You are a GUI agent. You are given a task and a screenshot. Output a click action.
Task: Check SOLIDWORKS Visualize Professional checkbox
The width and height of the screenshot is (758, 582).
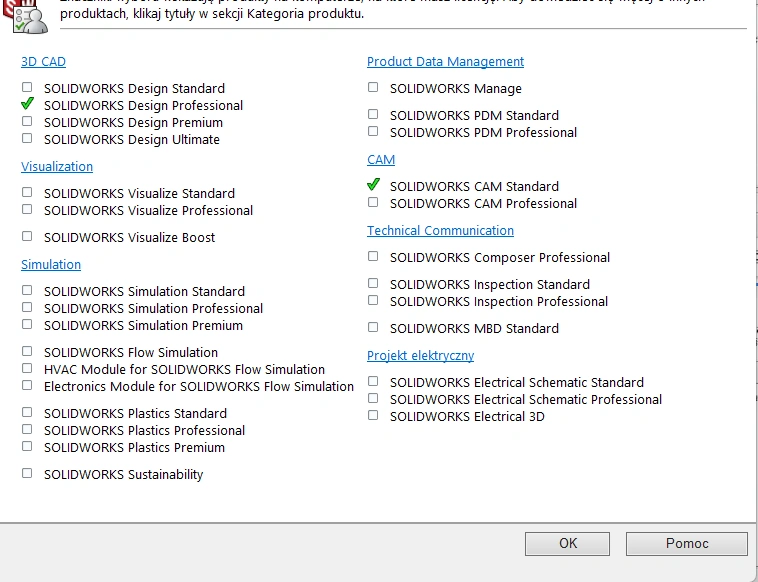tap(27, 209)
